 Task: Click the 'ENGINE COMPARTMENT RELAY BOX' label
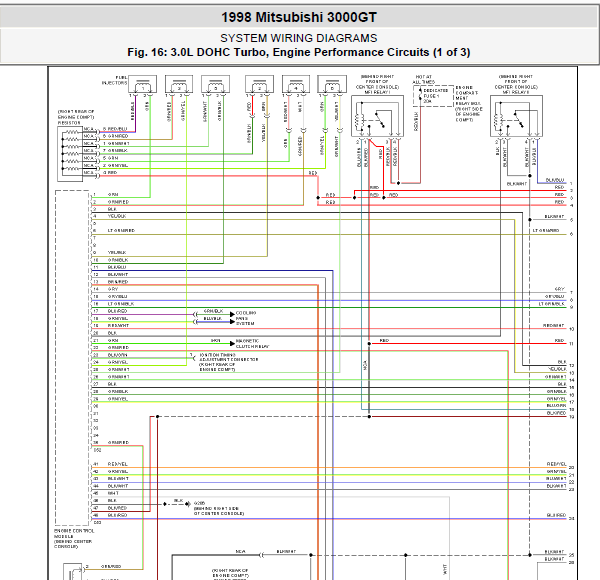click(467, 96)
